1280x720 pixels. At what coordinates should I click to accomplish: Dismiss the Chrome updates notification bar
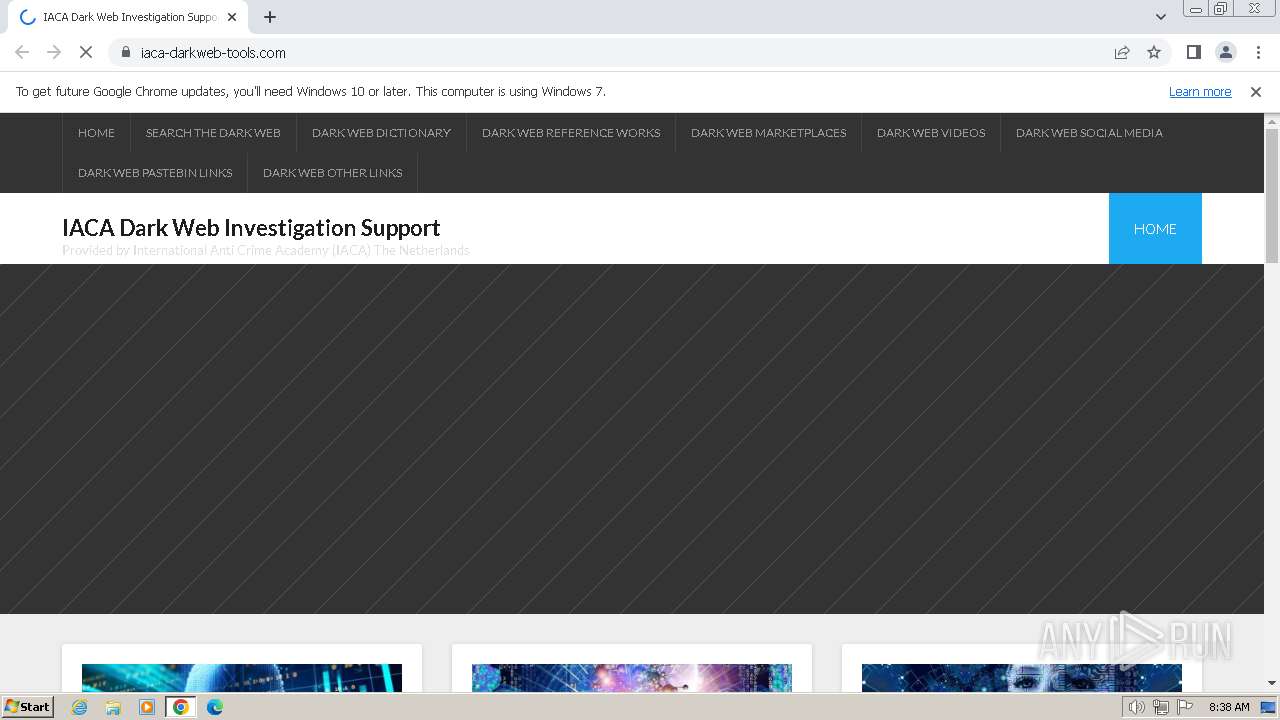click(1256, 92)
